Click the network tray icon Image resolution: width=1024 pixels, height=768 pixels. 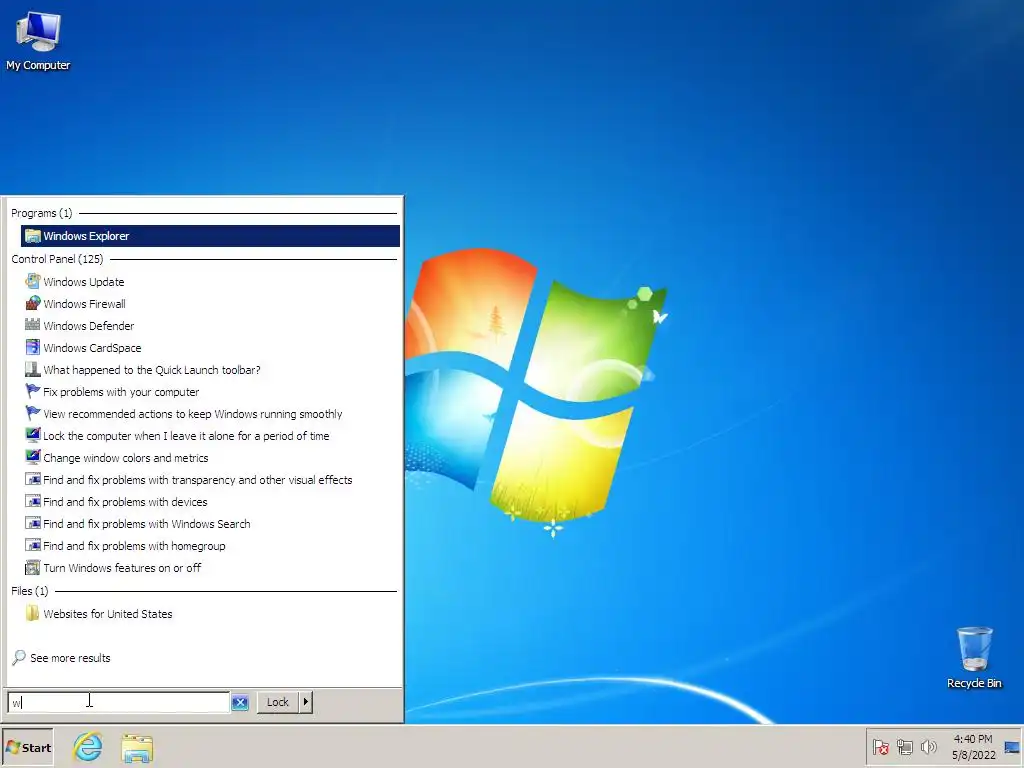tap(904, 747)
